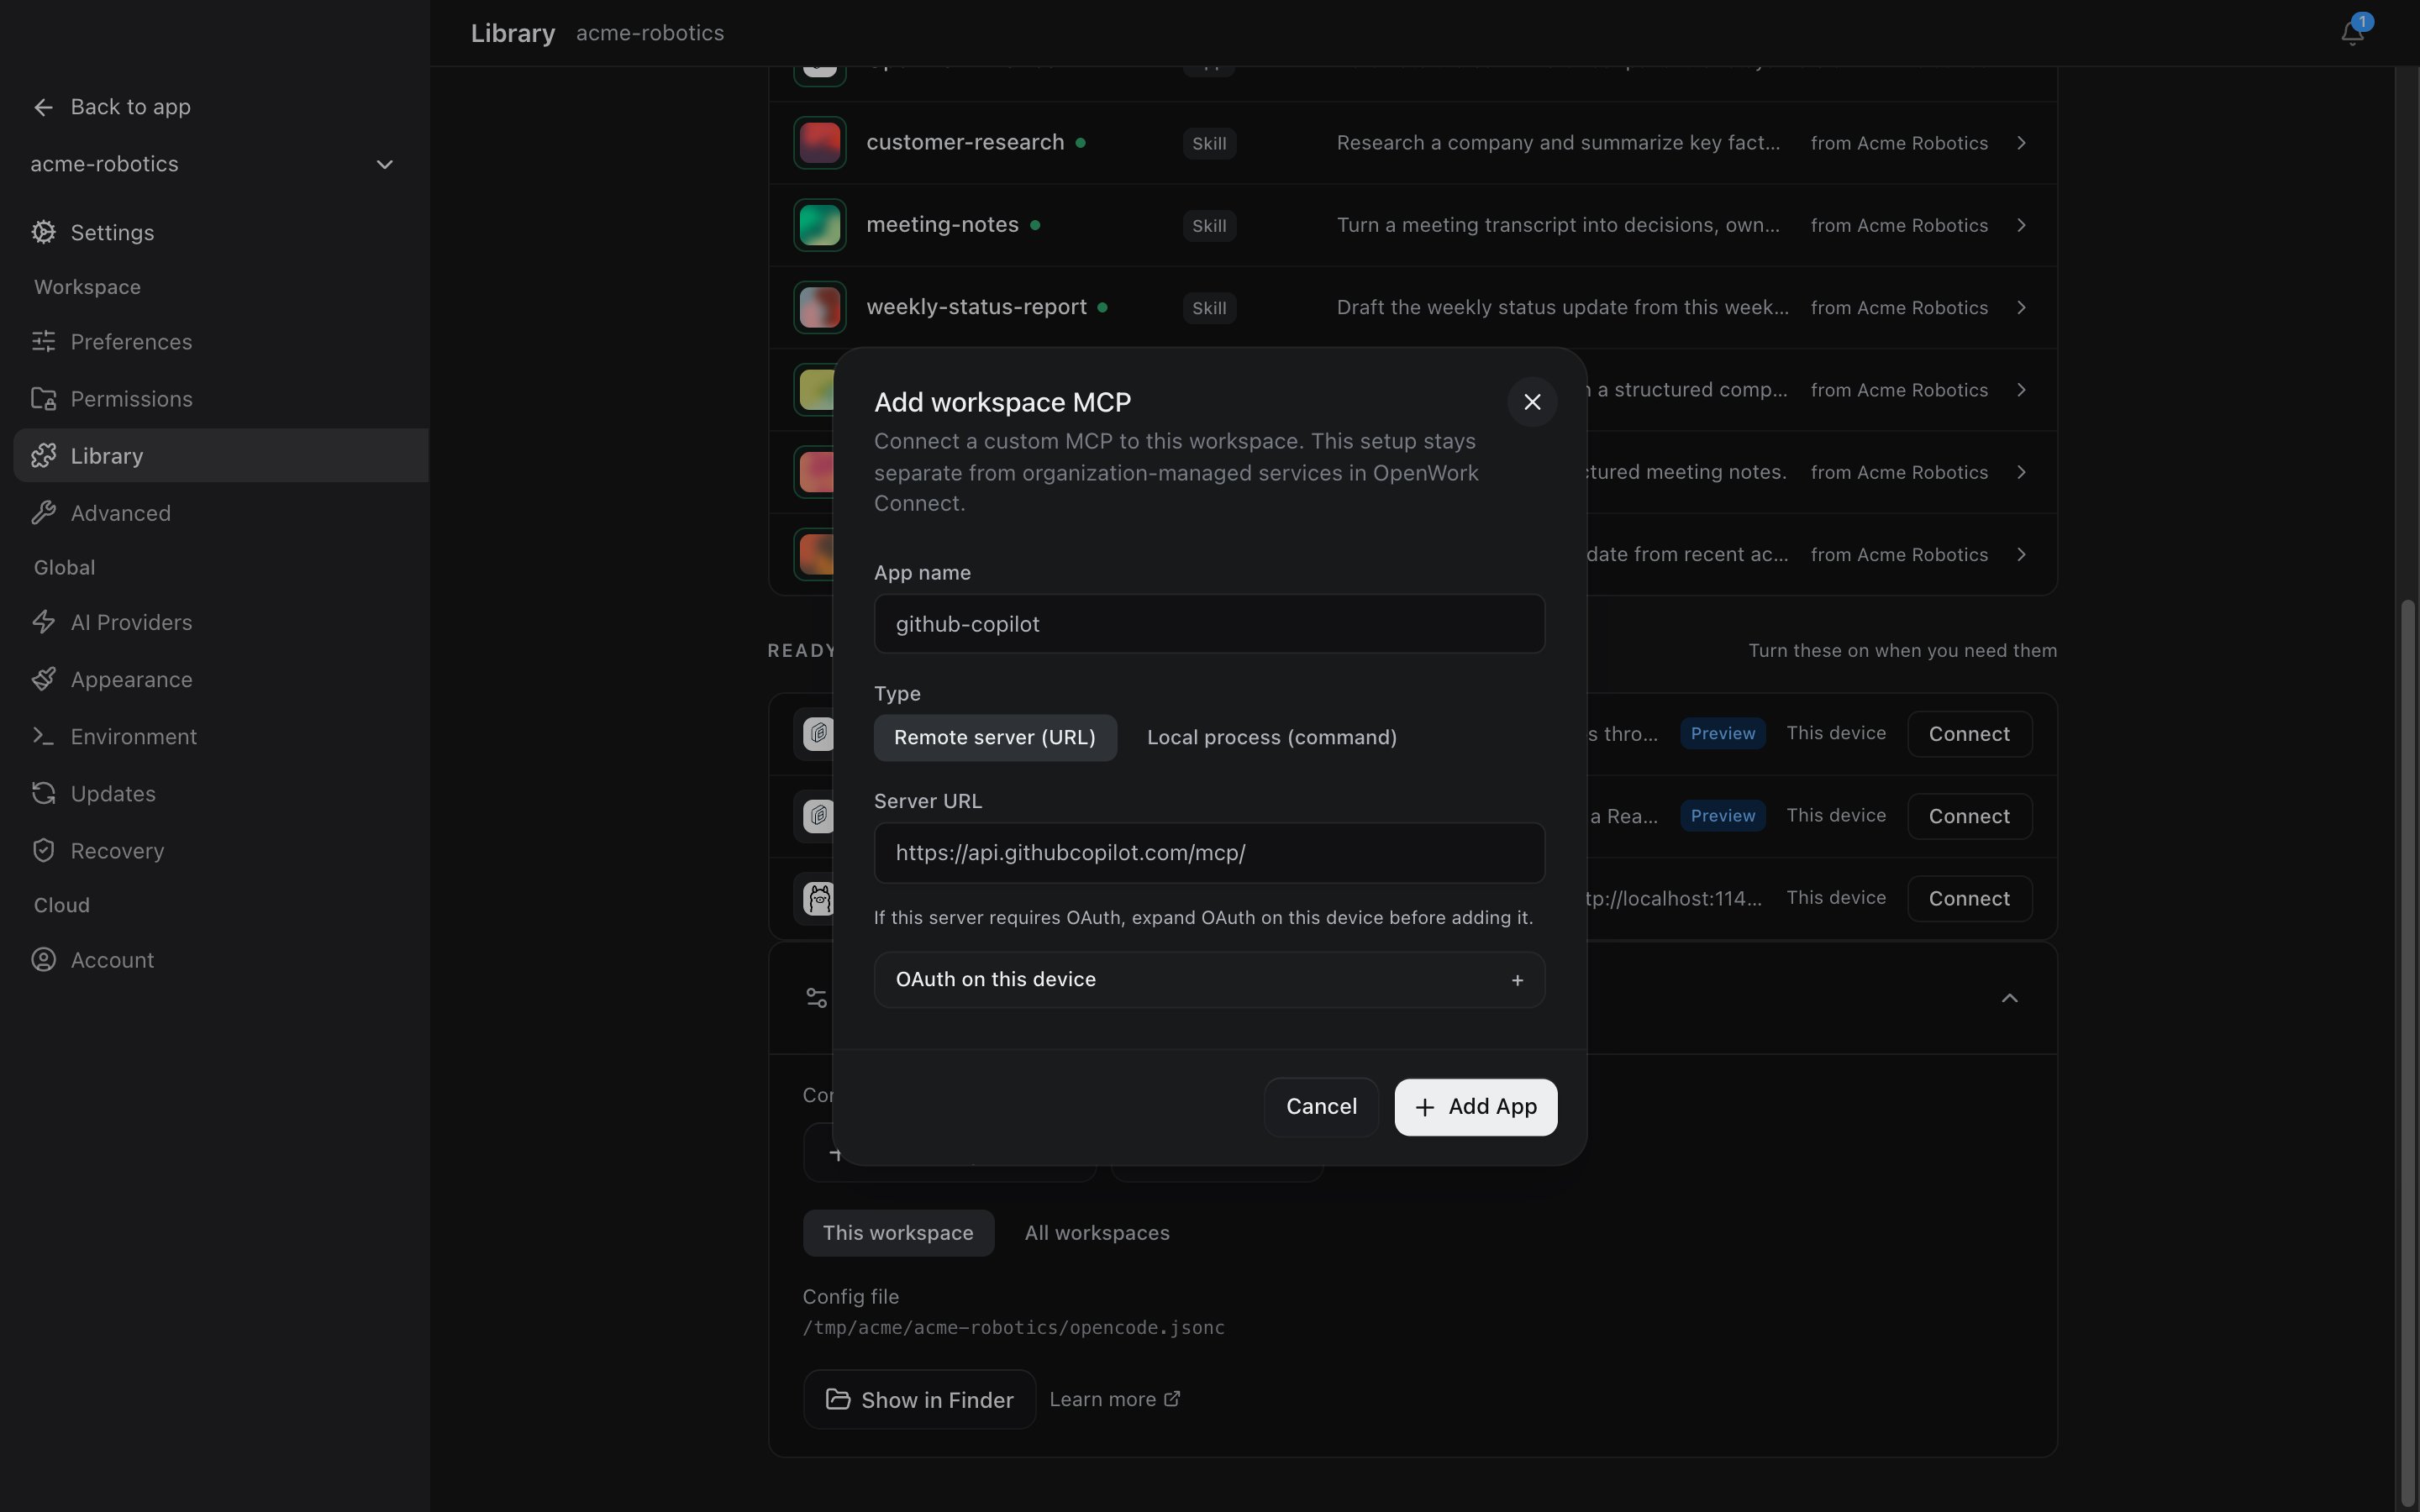Switch to This workspace config scope

[x=898, y=1233]
